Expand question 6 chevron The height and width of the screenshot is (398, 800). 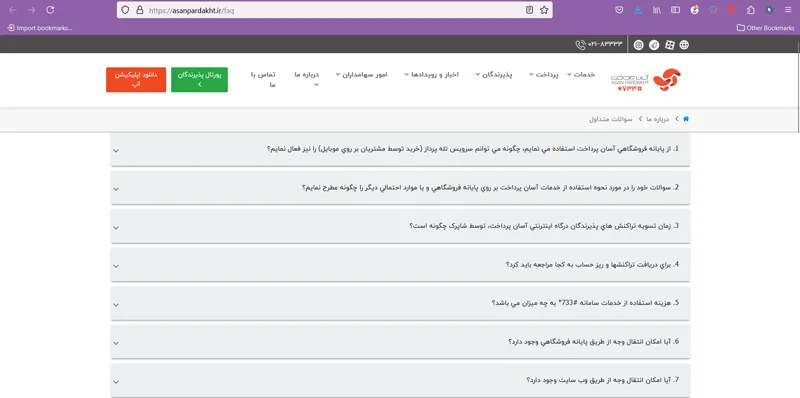[116, 343]
